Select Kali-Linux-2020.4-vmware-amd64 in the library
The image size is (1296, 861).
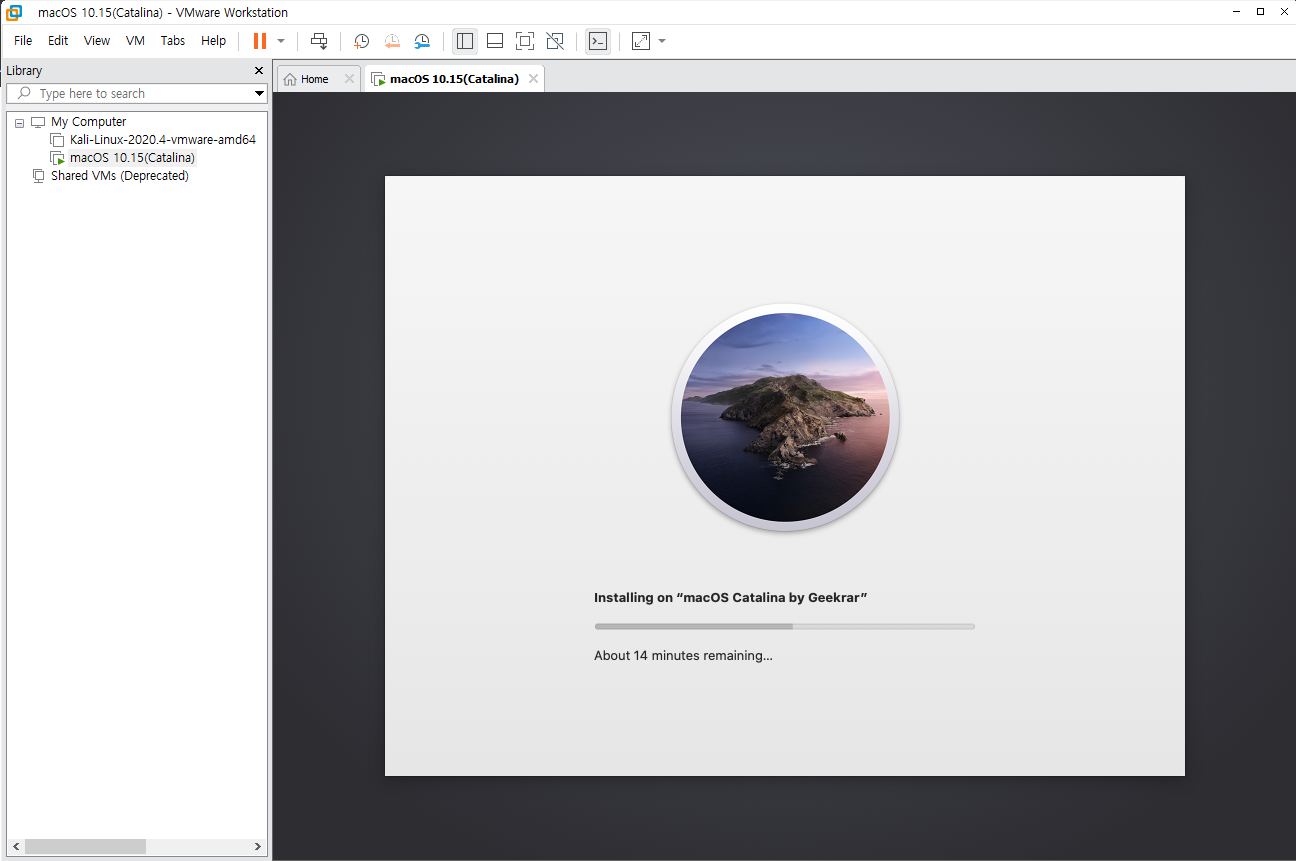point(163,140)
